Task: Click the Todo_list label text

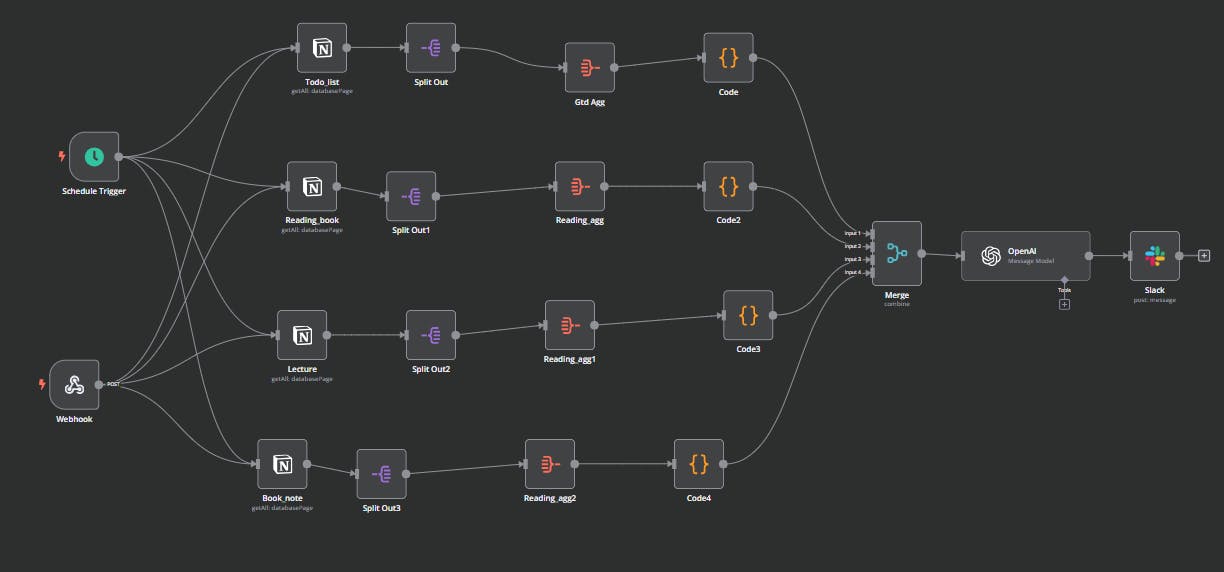Action: point(322,82)
